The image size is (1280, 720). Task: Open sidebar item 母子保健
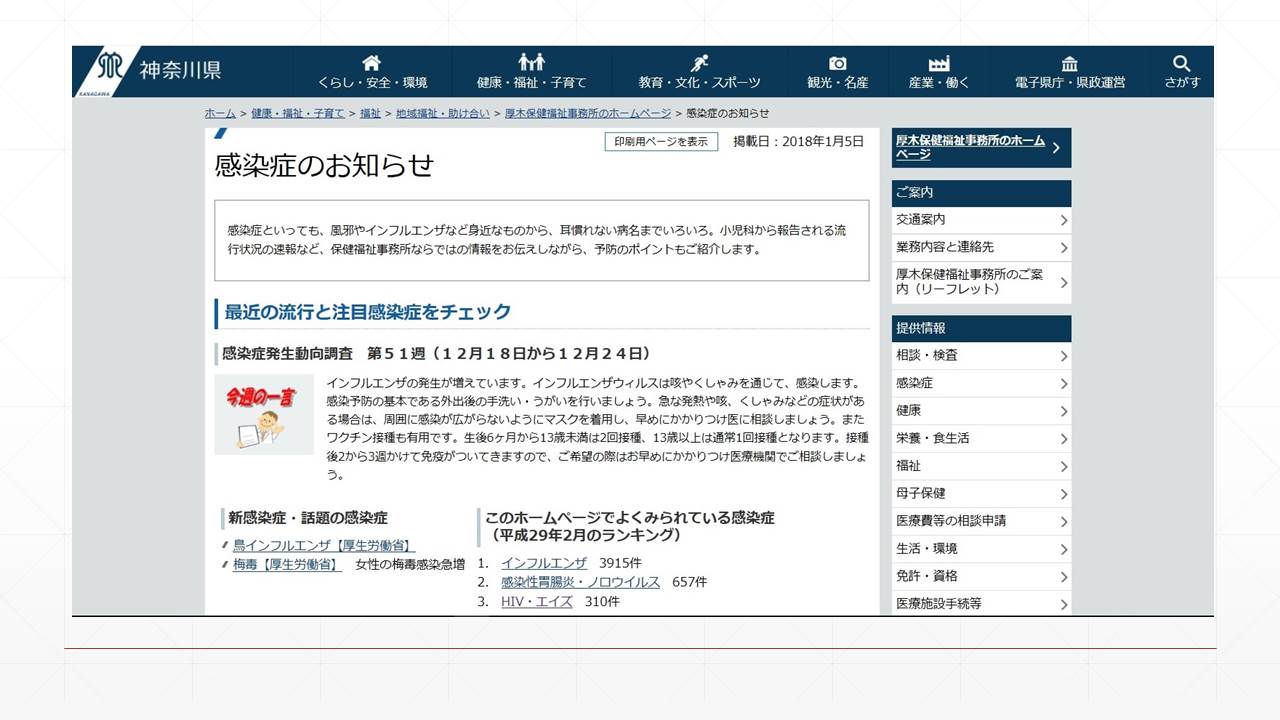[981, 493]
